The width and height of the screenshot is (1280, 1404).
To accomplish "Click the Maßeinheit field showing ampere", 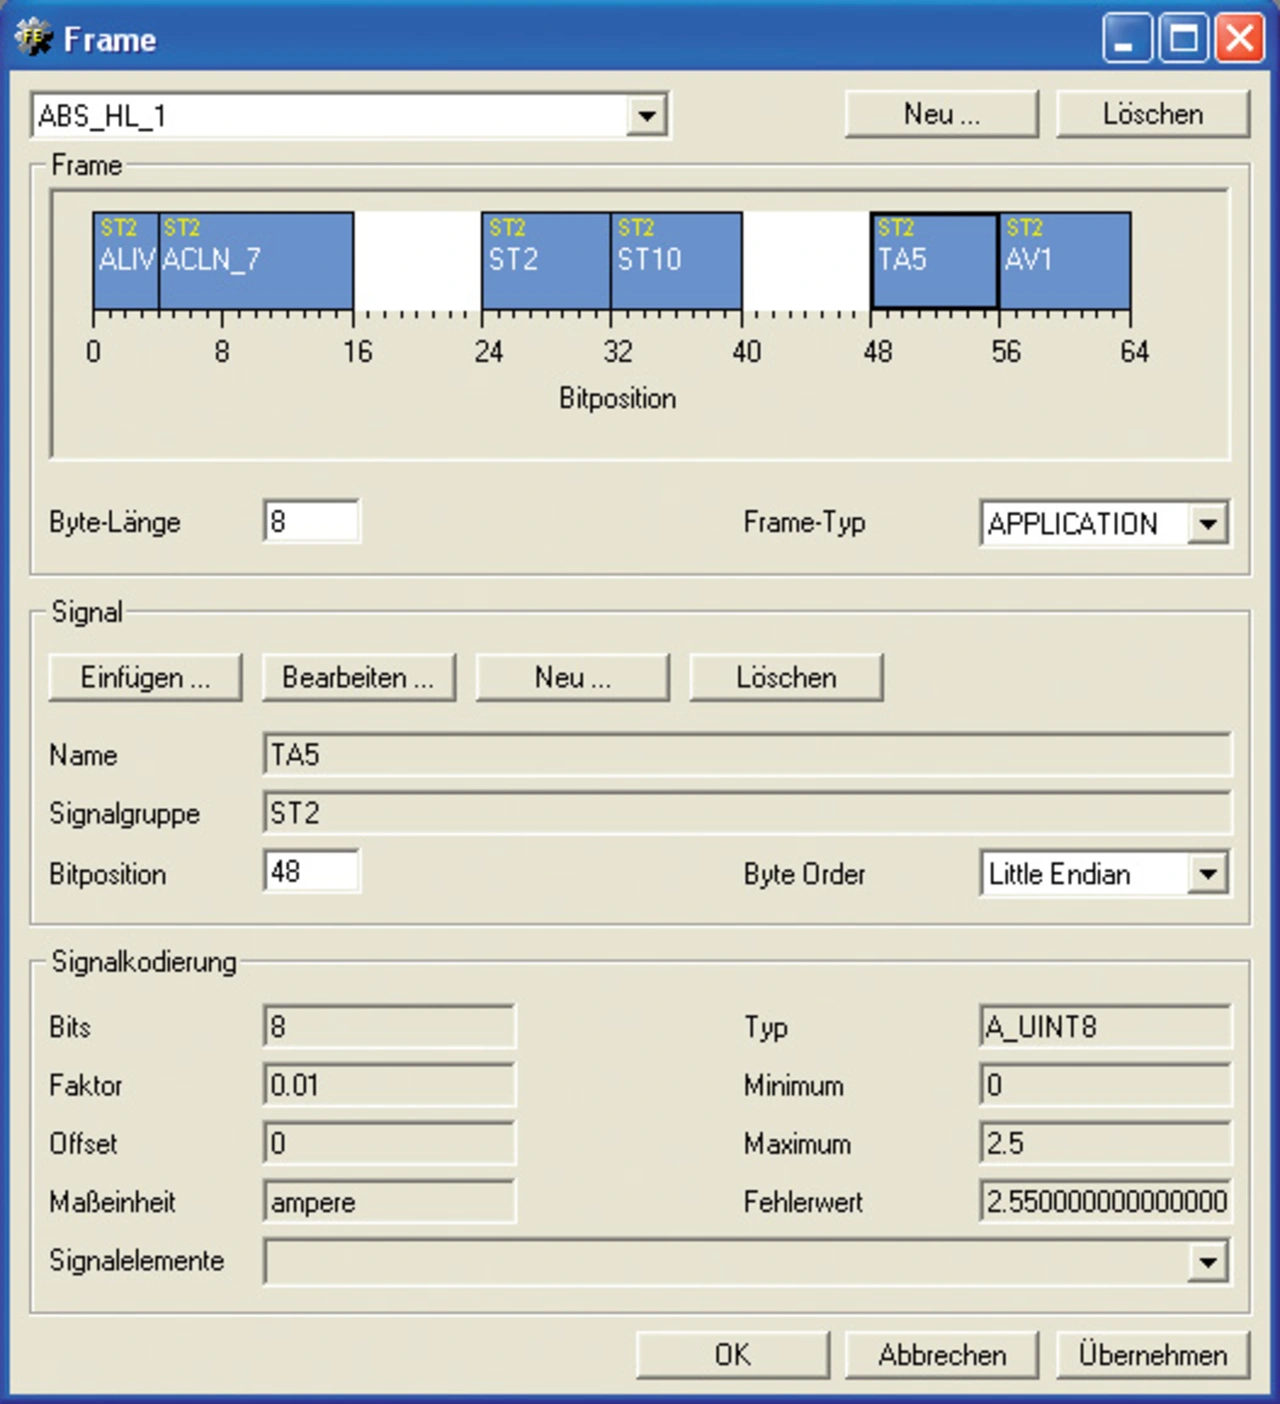I will [x=389, y=1201].
